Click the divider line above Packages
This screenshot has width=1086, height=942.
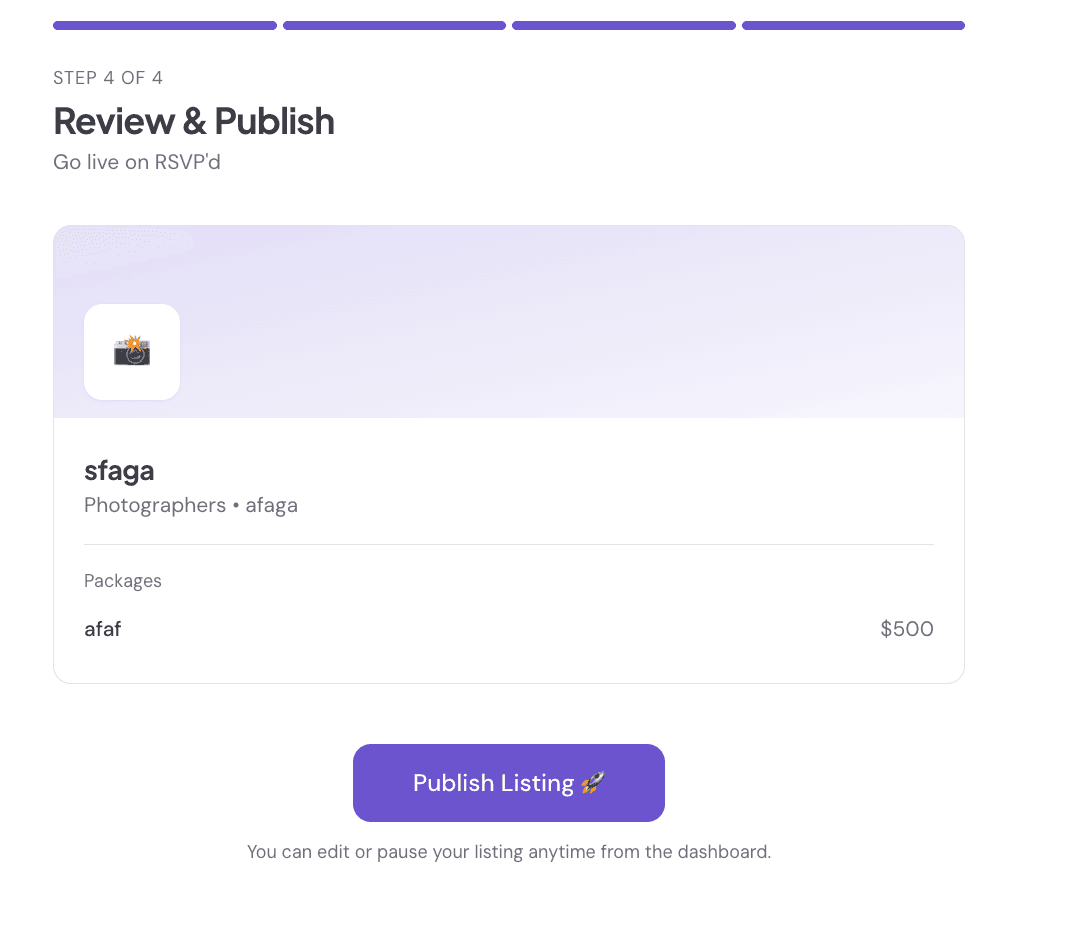tap(508, 545)
